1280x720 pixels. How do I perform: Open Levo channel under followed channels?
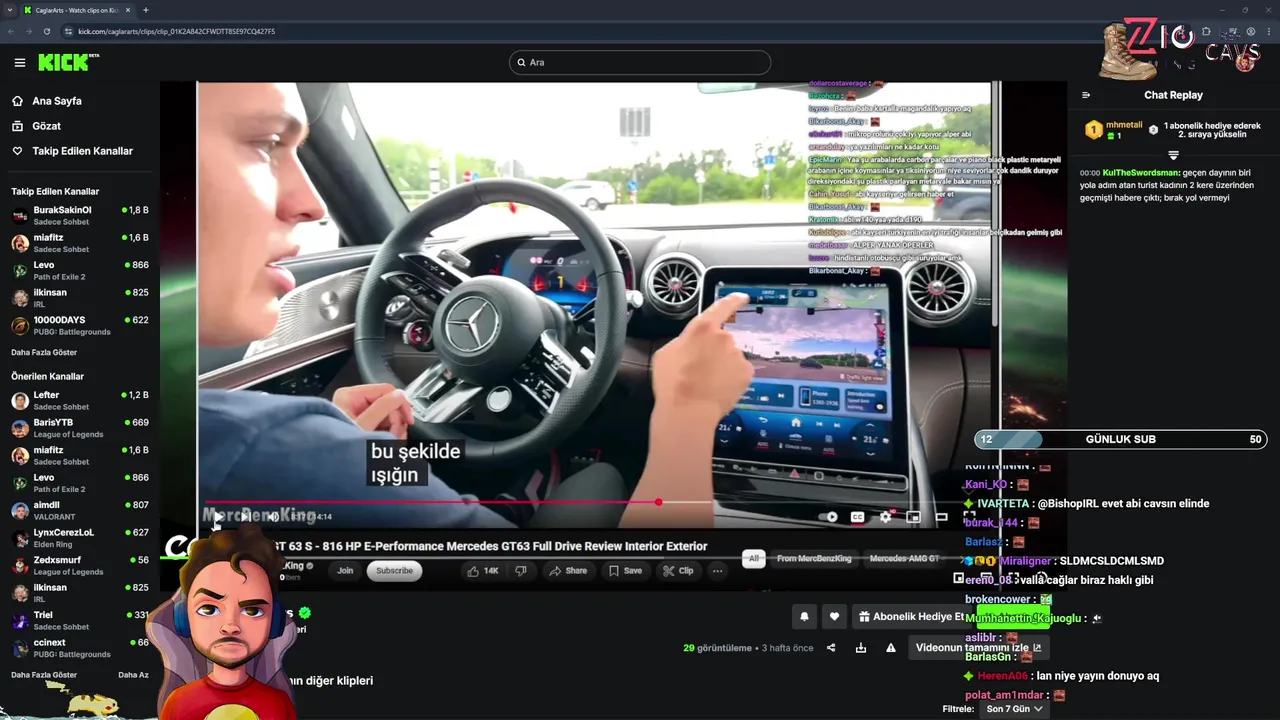click(80, 270)
